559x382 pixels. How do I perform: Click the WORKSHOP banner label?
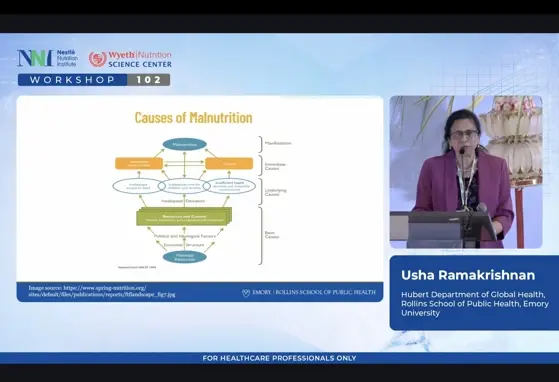click(x=72, y=80)
